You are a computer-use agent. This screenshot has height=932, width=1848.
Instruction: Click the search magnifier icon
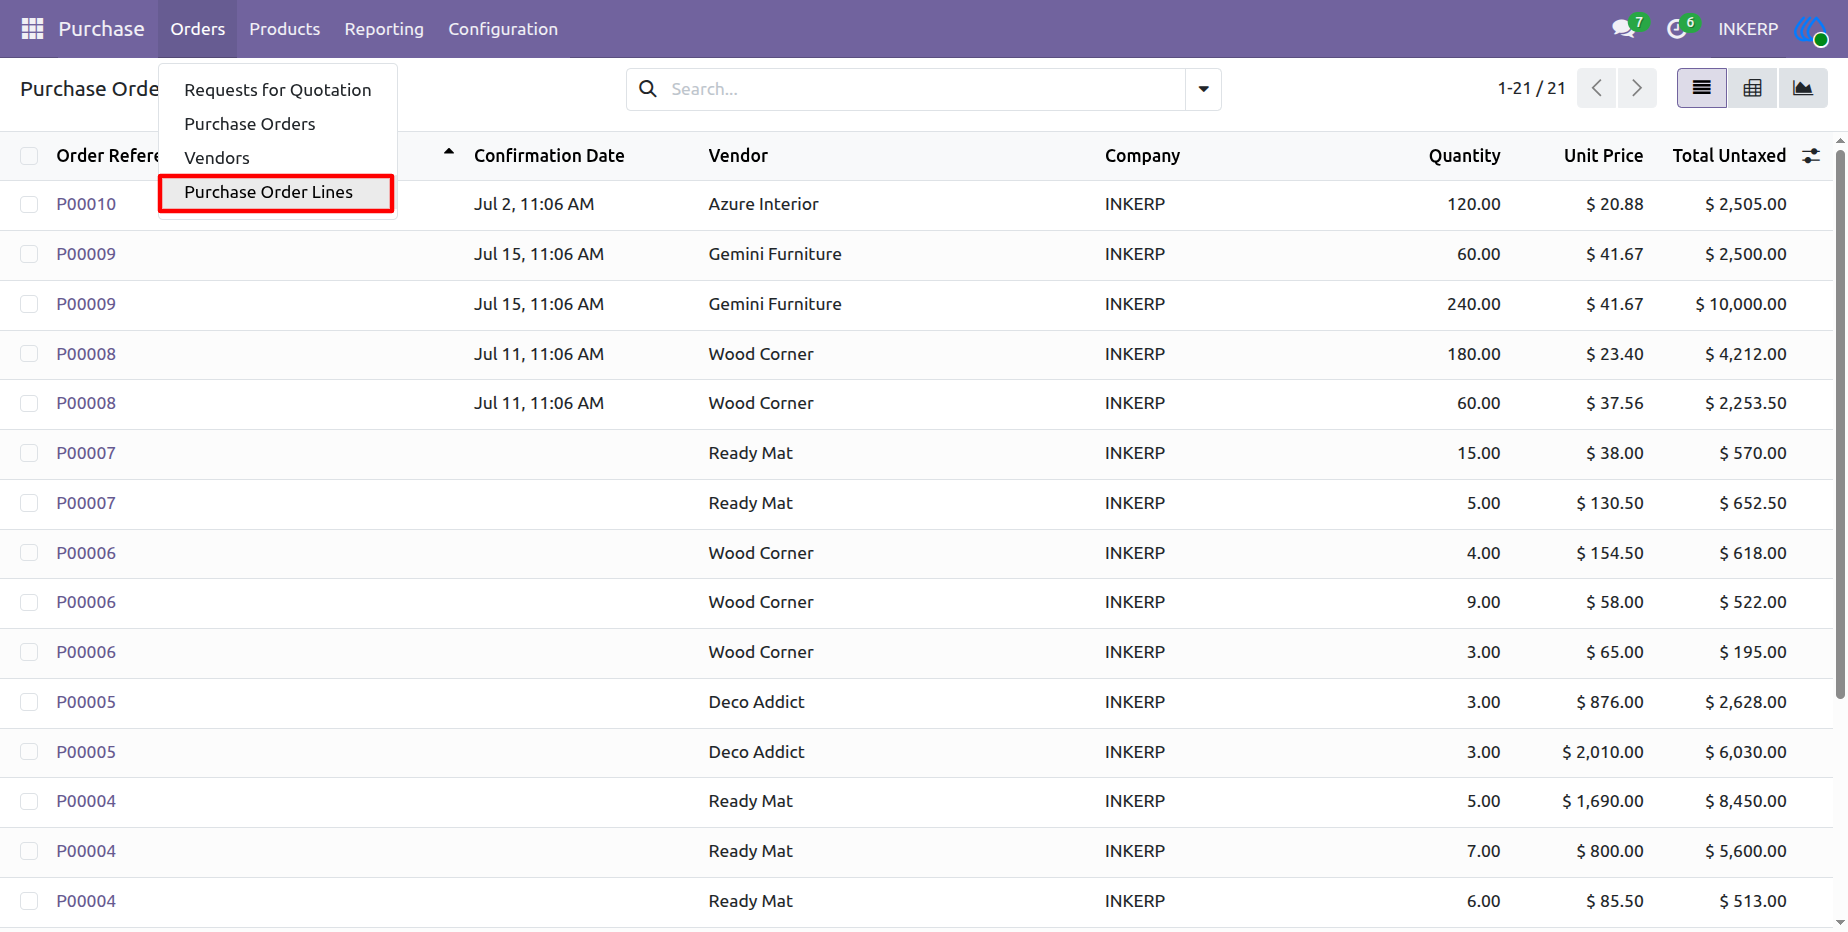click(x=648, y=89)
